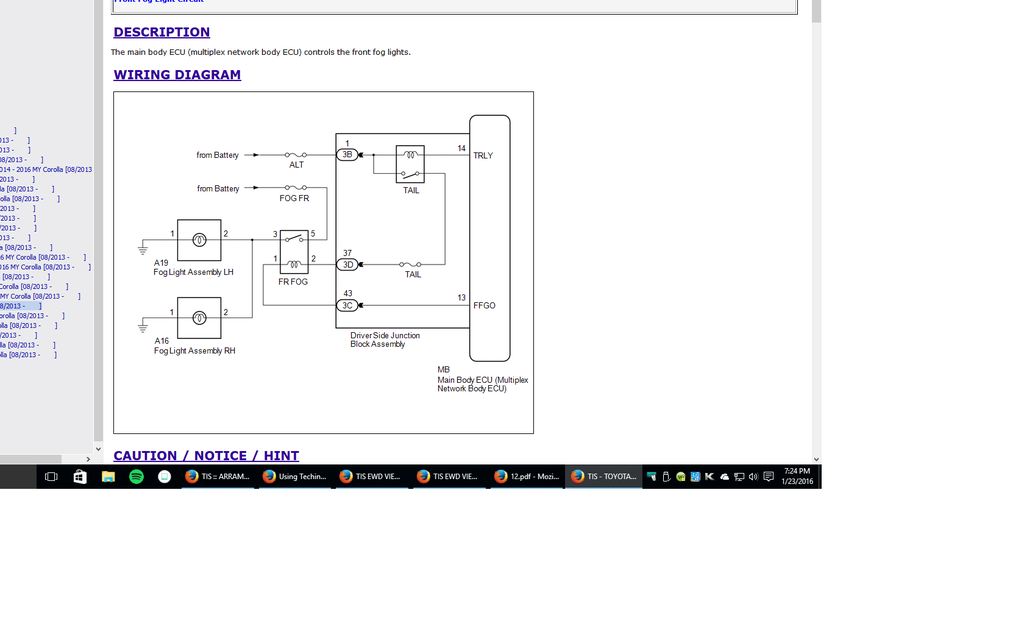Click TRLY label in the diagram
Screen dimensions: 1024x640
[x=483, y=155]
